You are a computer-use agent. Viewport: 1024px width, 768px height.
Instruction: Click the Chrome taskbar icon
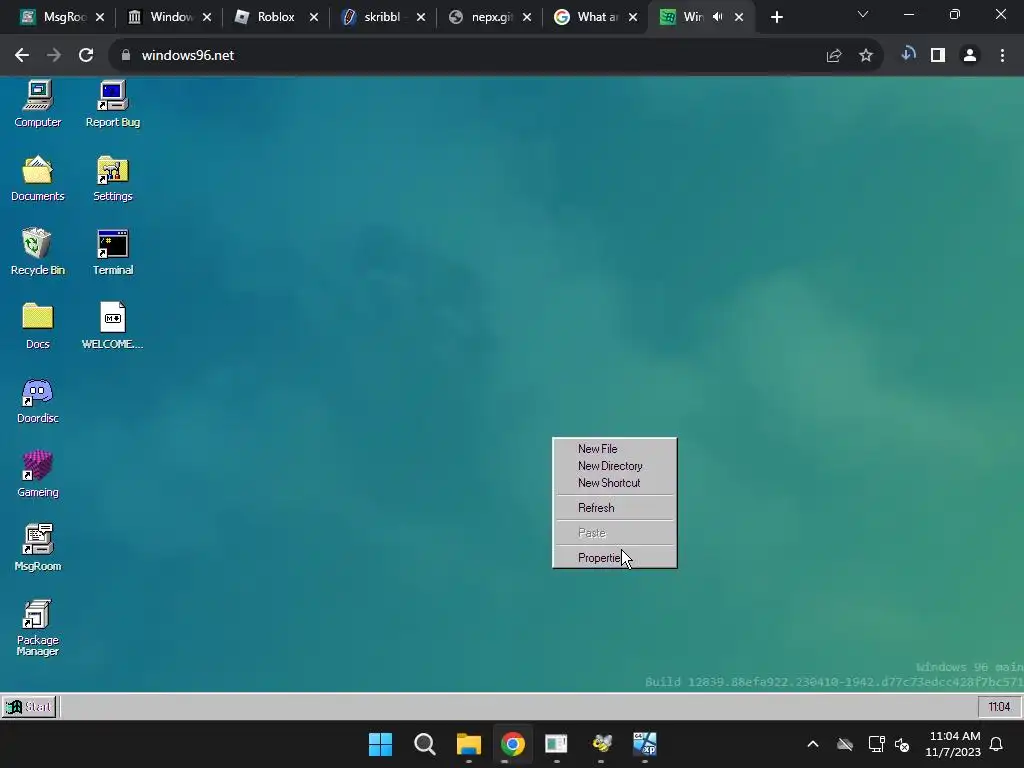click(x=513, y=744)
